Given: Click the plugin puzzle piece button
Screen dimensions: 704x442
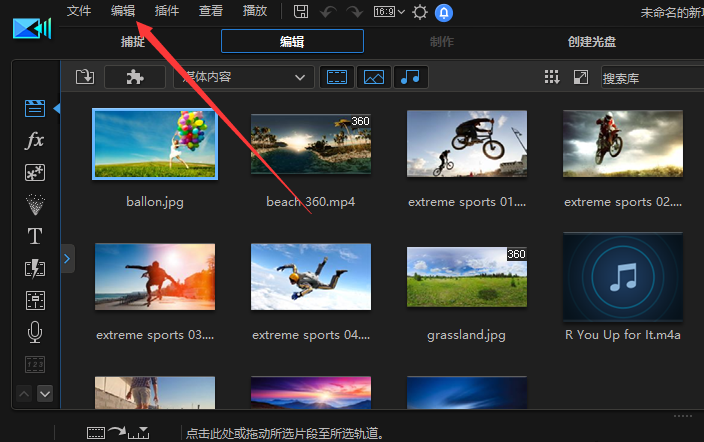Looking at the screenshot, I should pos(135,77).
